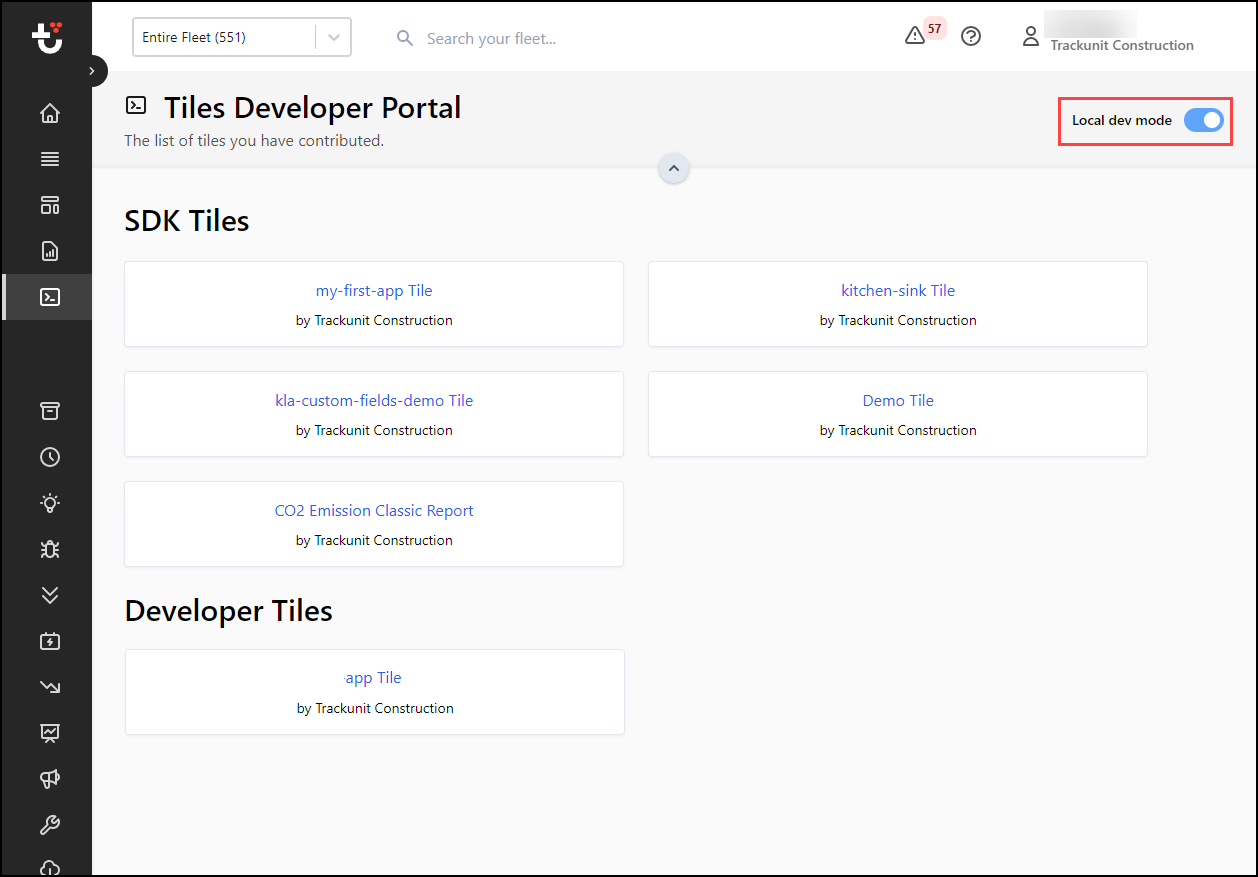Expand the sidebar with the right arrow chevron

(x=92, y=71)
